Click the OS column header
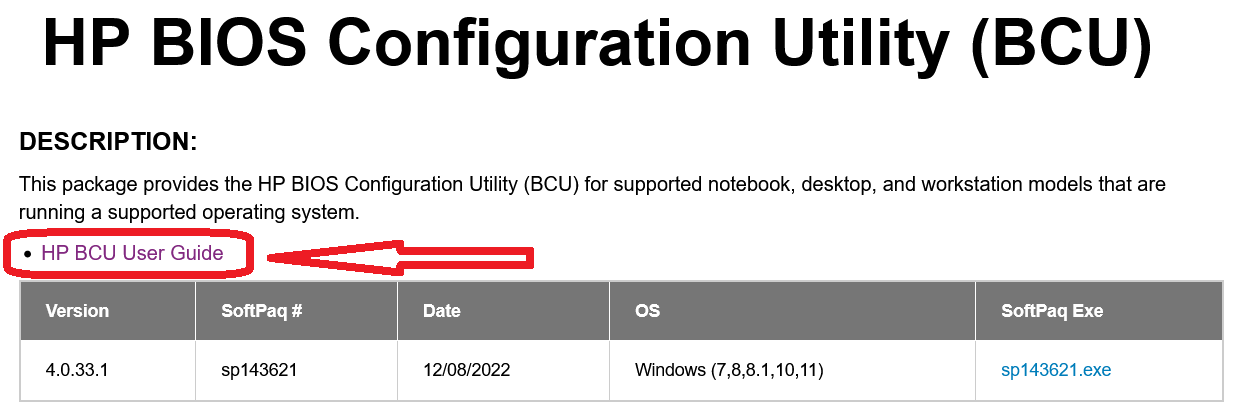The image size is (1240, 408). pos(647,311)
